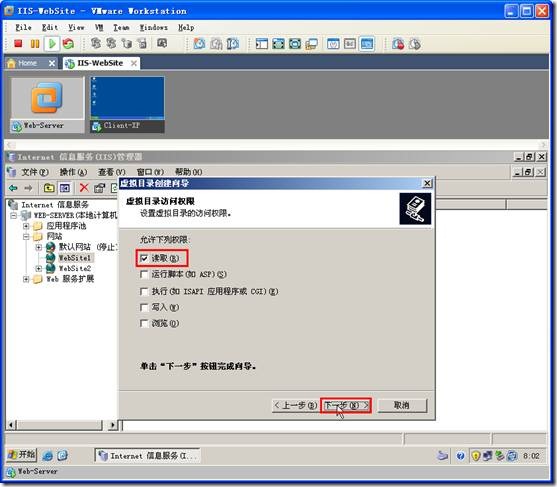Screen dimensions: 557x487
Task: Click the Unity mode icon
Action: (311, 44)
